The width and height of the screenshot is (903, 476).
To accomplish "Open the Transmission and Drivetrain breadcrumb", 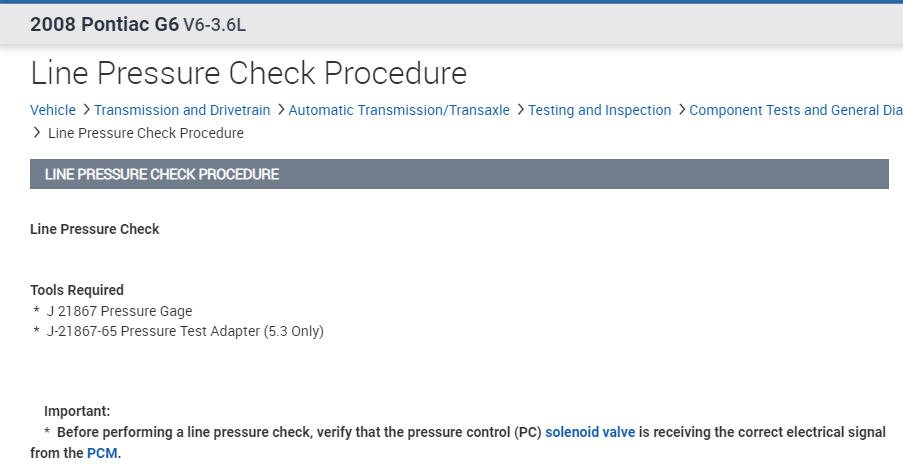I will pos(182,110).
